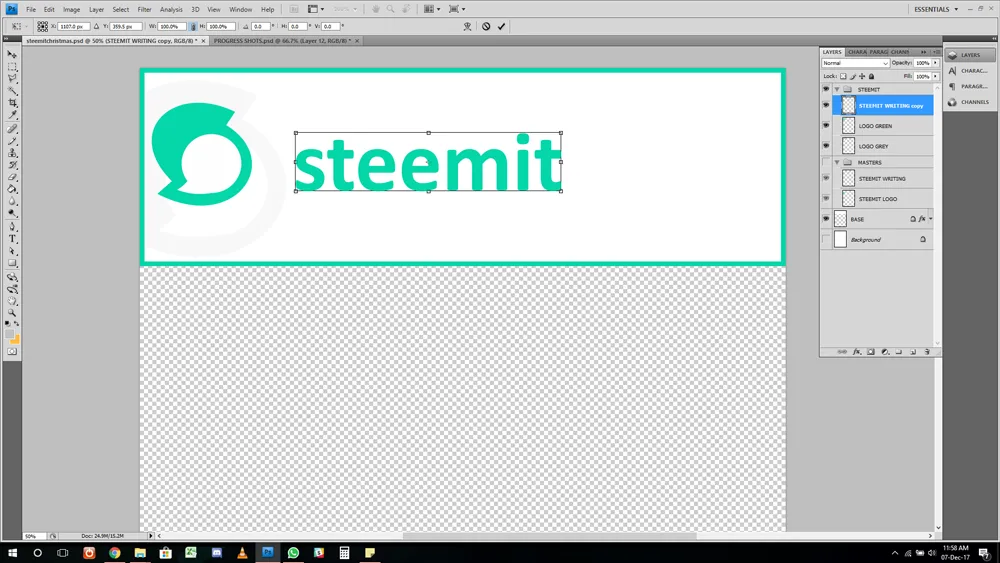Hide the LOGO GREEN layer
The width and height of the screenshot is (1000, 563).
826,126
